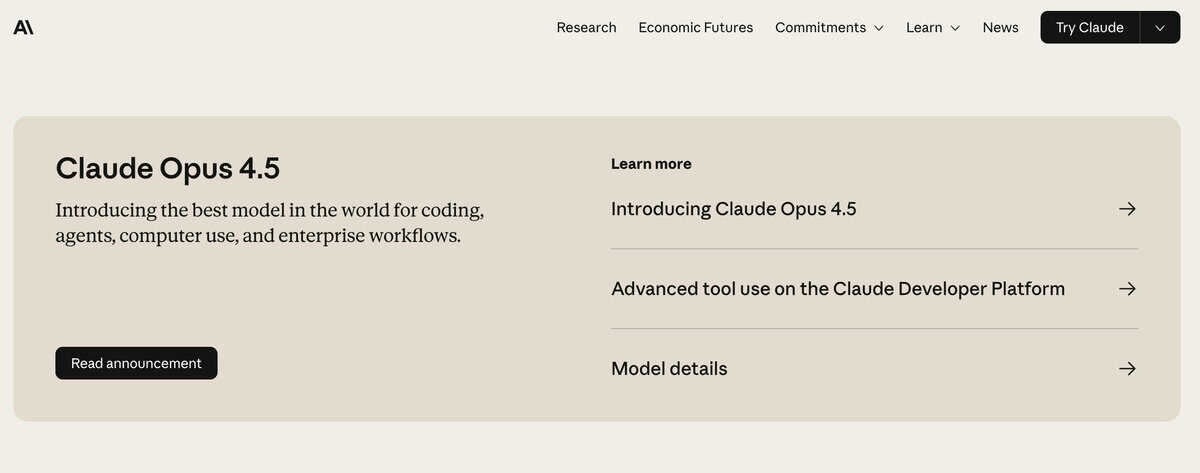Click the Claude Opus 4.5 heading
Image resolution: width=1200 pixels, height=473 pixels.
(x=168, y=168)
